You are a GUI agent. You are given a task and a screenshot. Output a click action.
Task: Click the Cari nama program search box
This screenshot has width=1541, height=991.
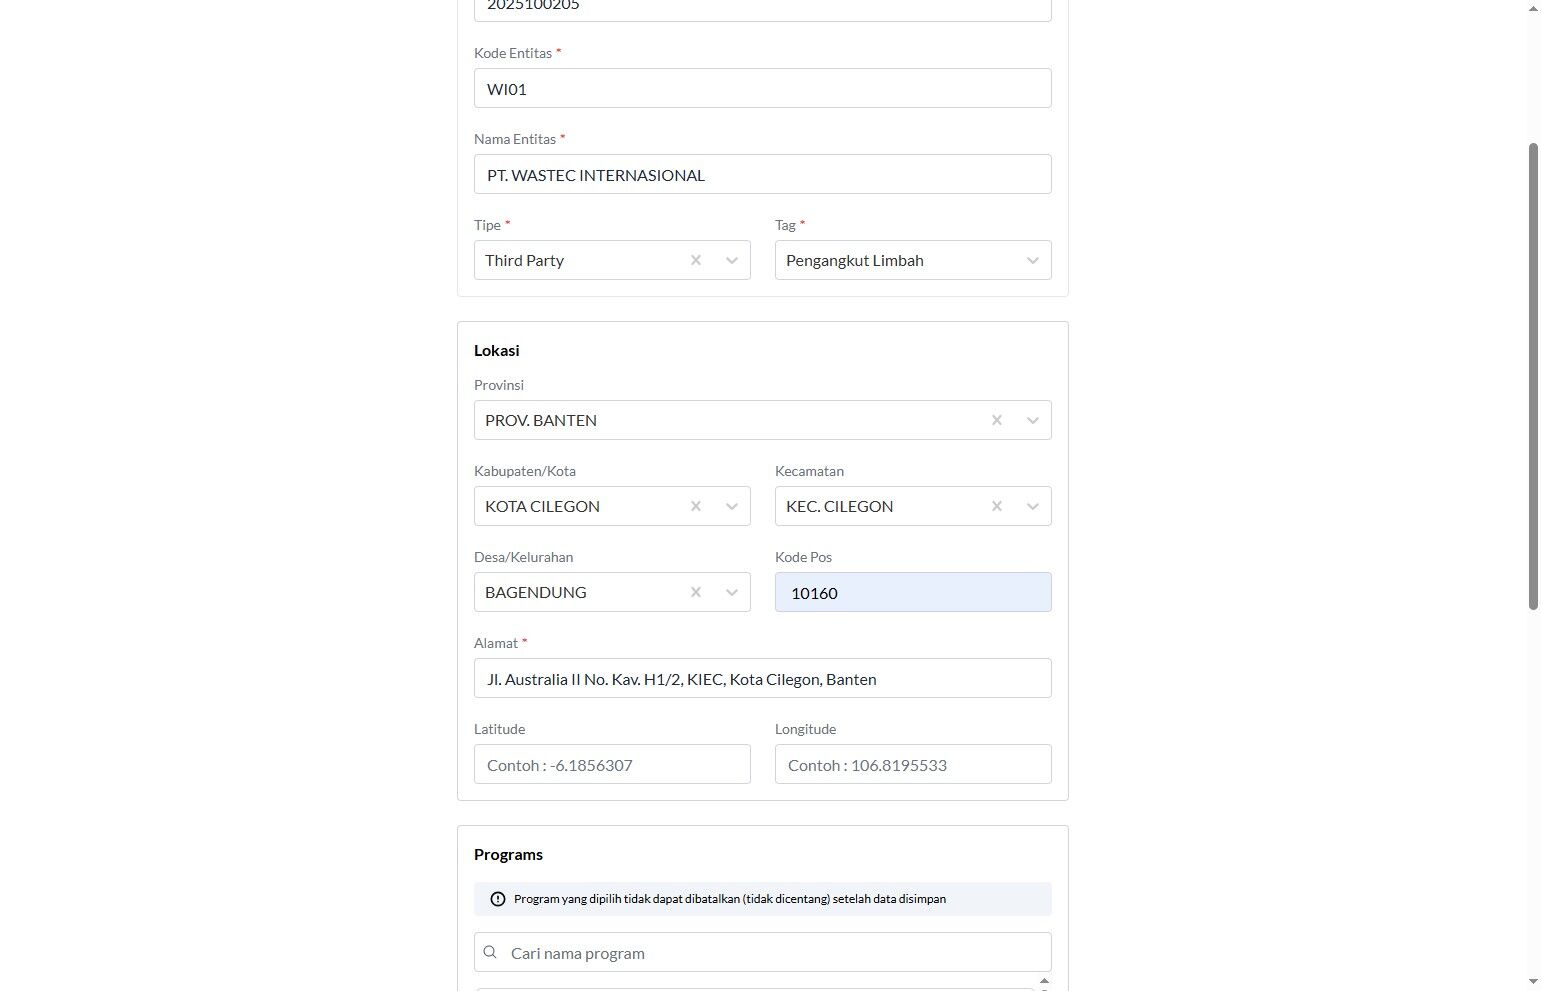763,952
